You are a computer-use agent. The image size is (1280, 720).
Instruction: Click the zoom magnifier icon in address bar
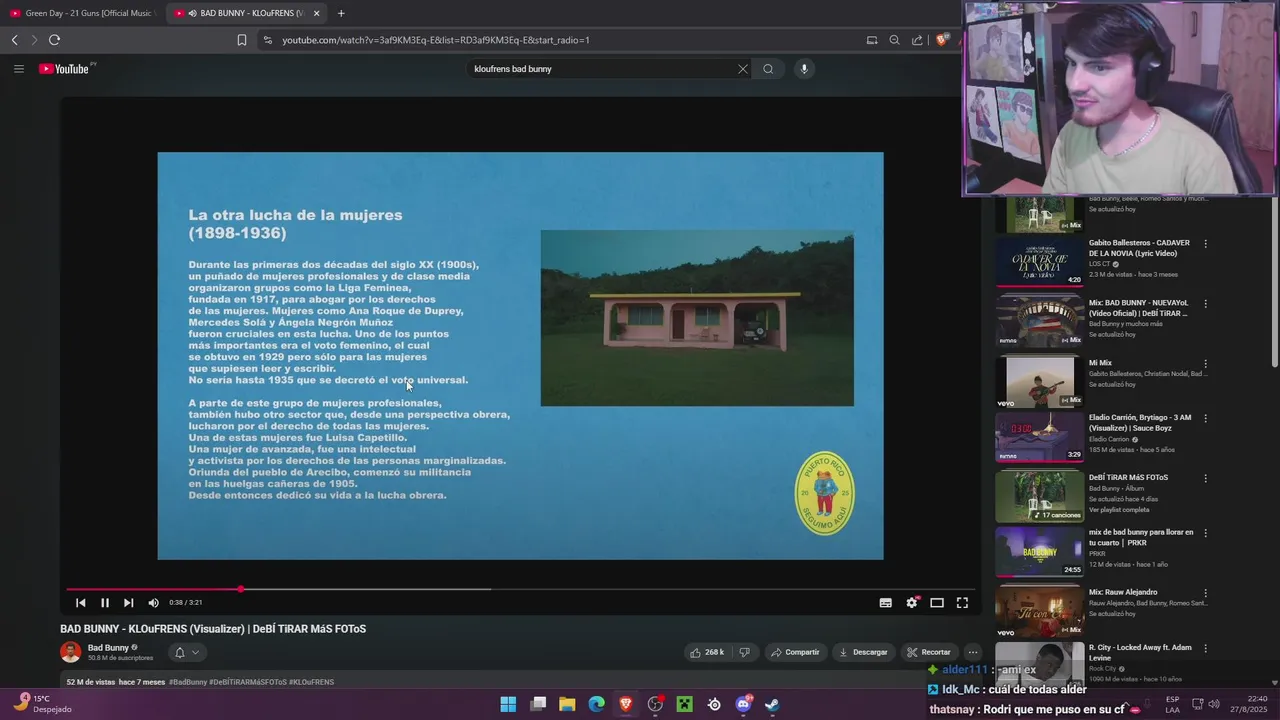click(894, 40)
